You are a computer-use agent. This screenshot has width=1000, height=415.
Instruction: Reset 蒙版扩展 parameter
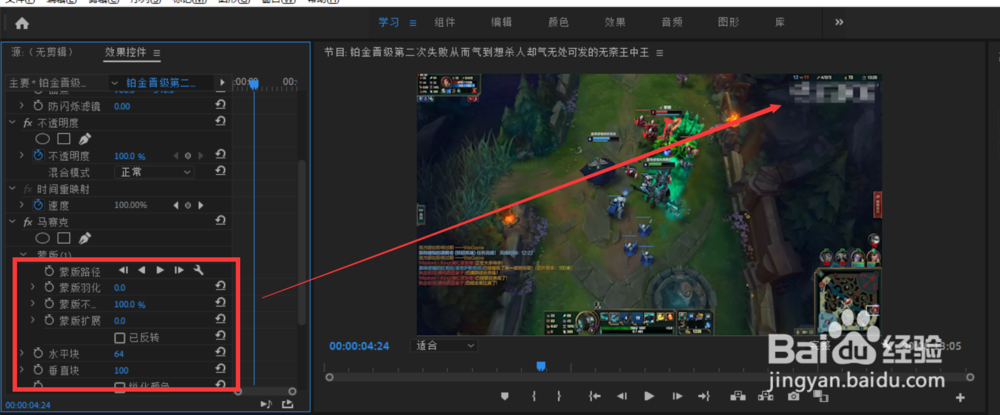tap(221, 320)
